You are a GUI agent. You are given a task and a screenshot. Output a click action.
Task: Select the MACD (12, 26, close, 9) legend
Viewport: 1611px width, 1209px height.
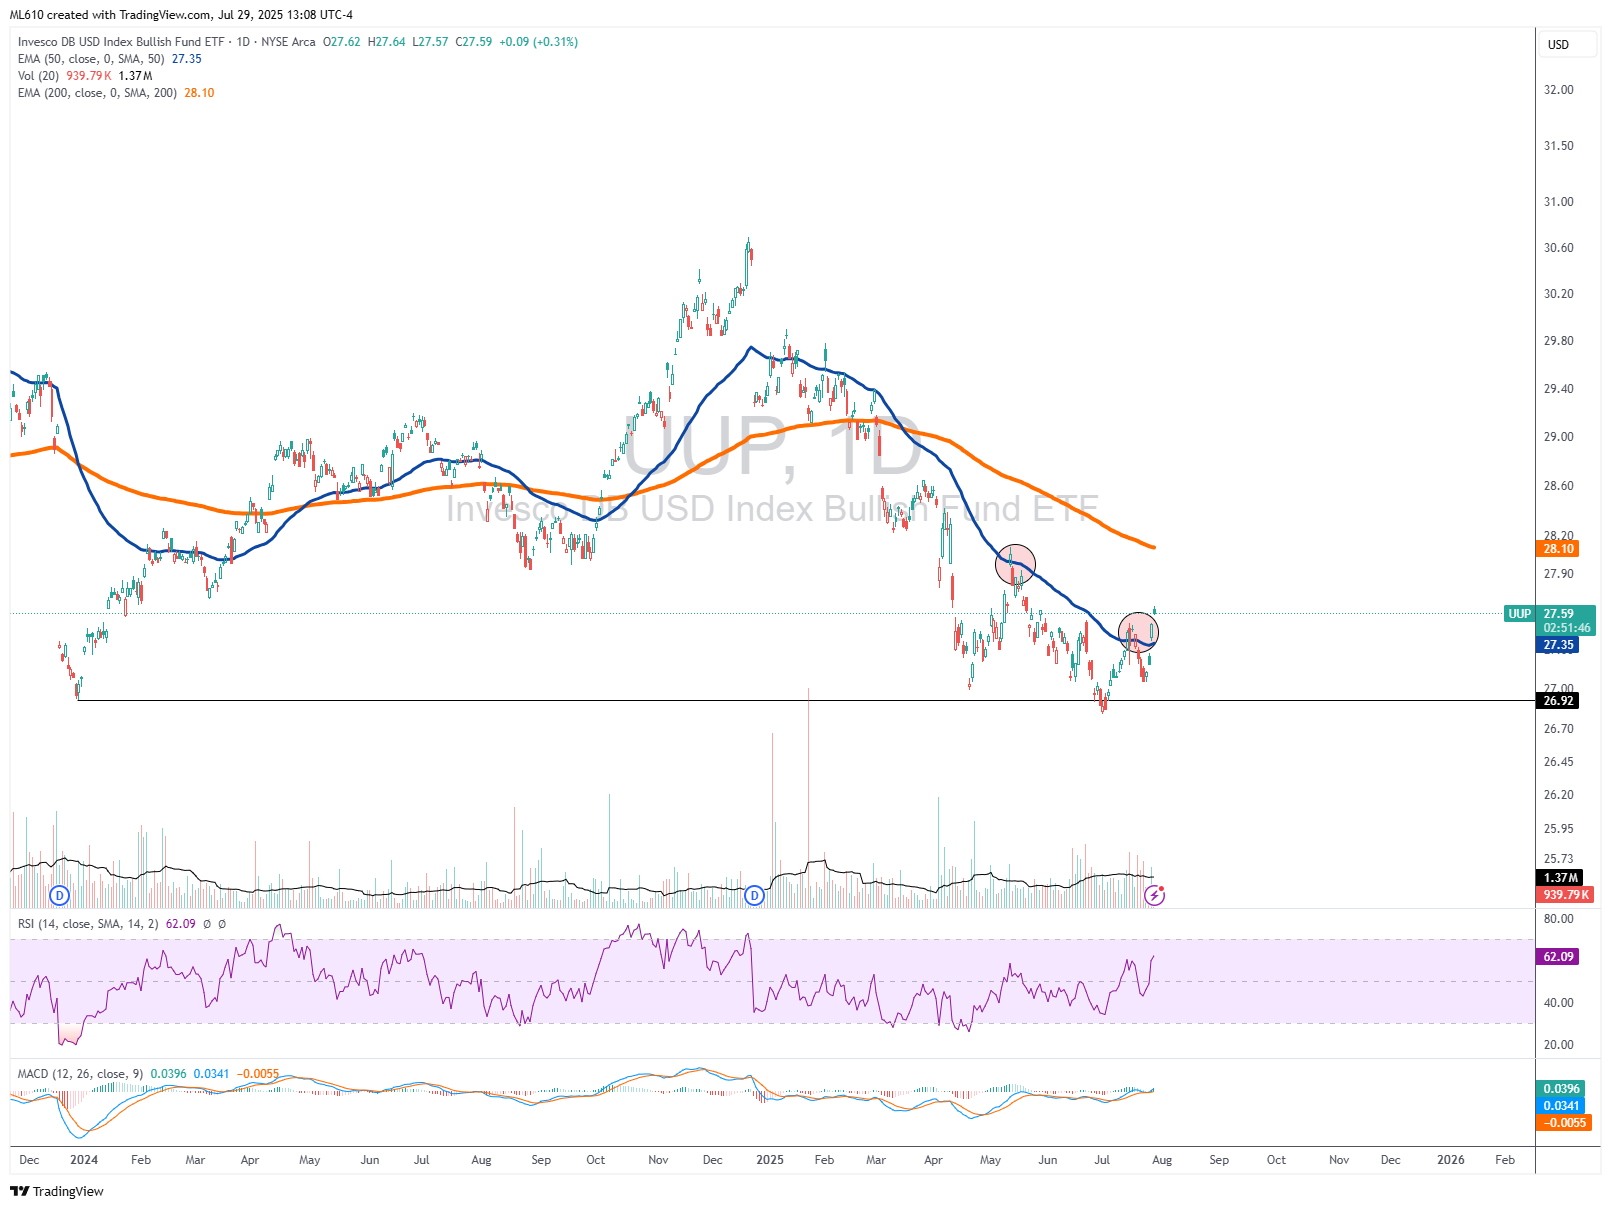click(80, 1074)
